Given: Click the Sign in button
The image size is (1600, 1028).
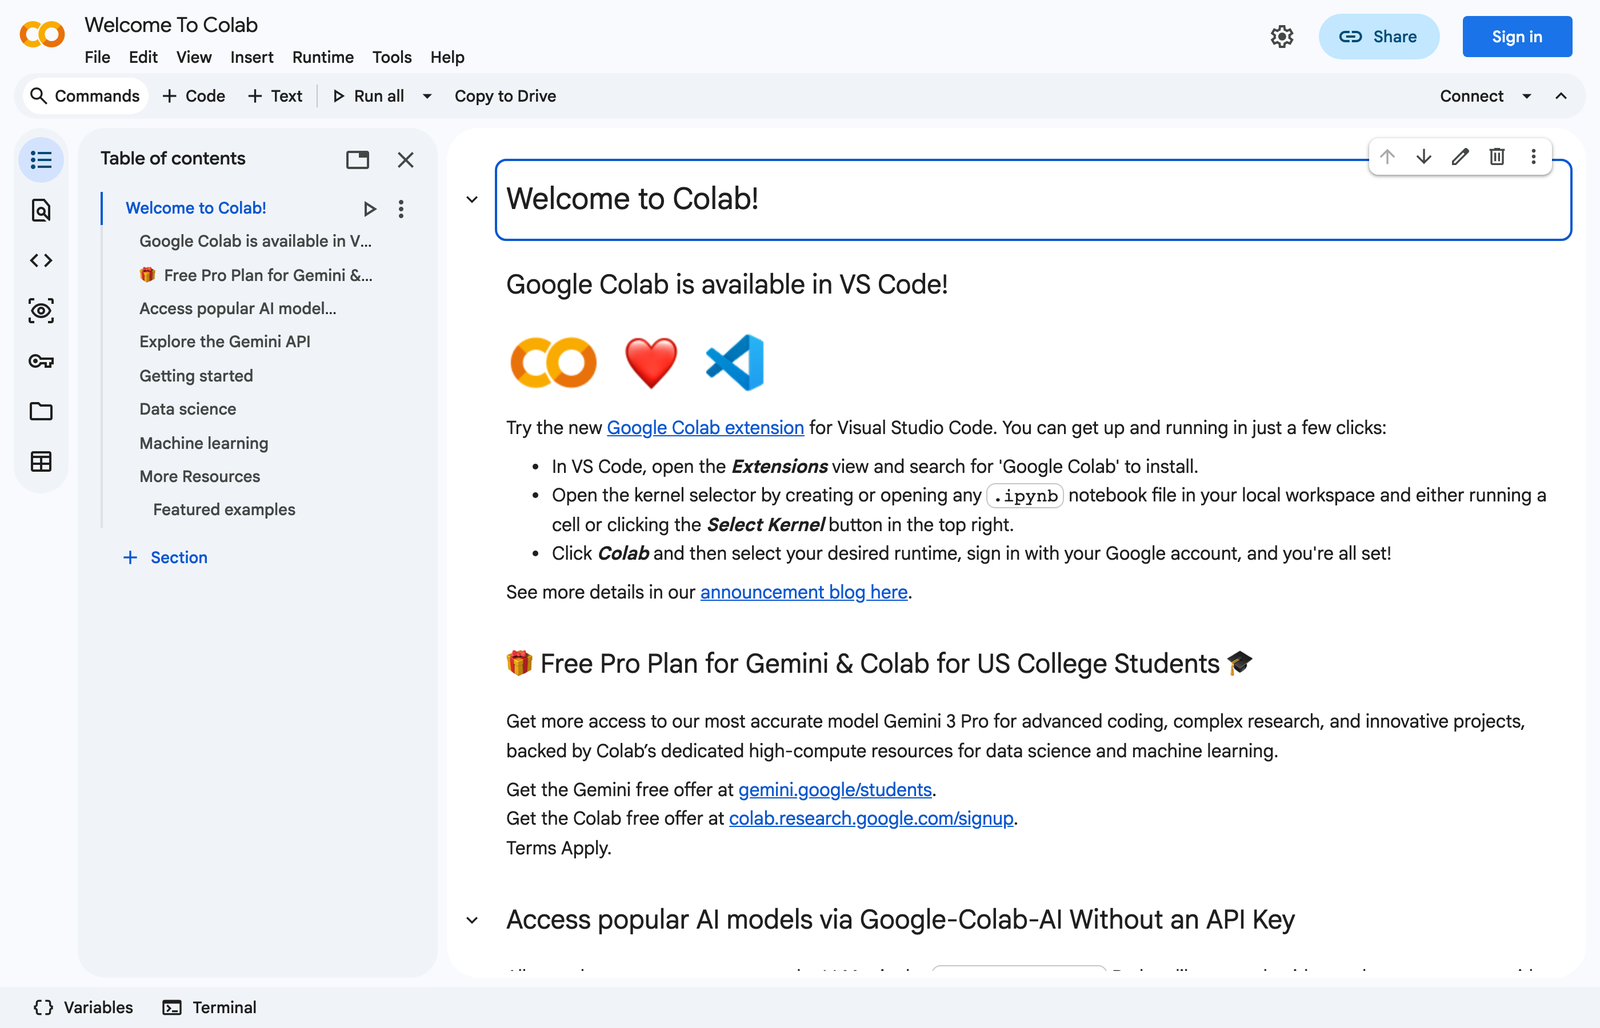Looking at the screenshot, I should (1516, 36).
